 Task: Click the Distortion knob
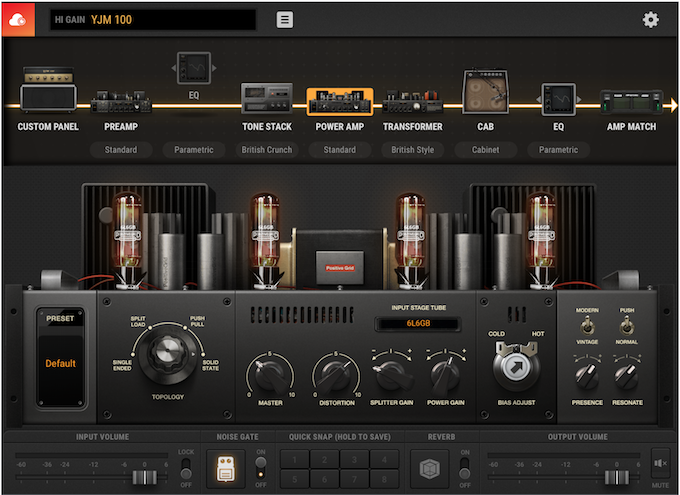336,375
